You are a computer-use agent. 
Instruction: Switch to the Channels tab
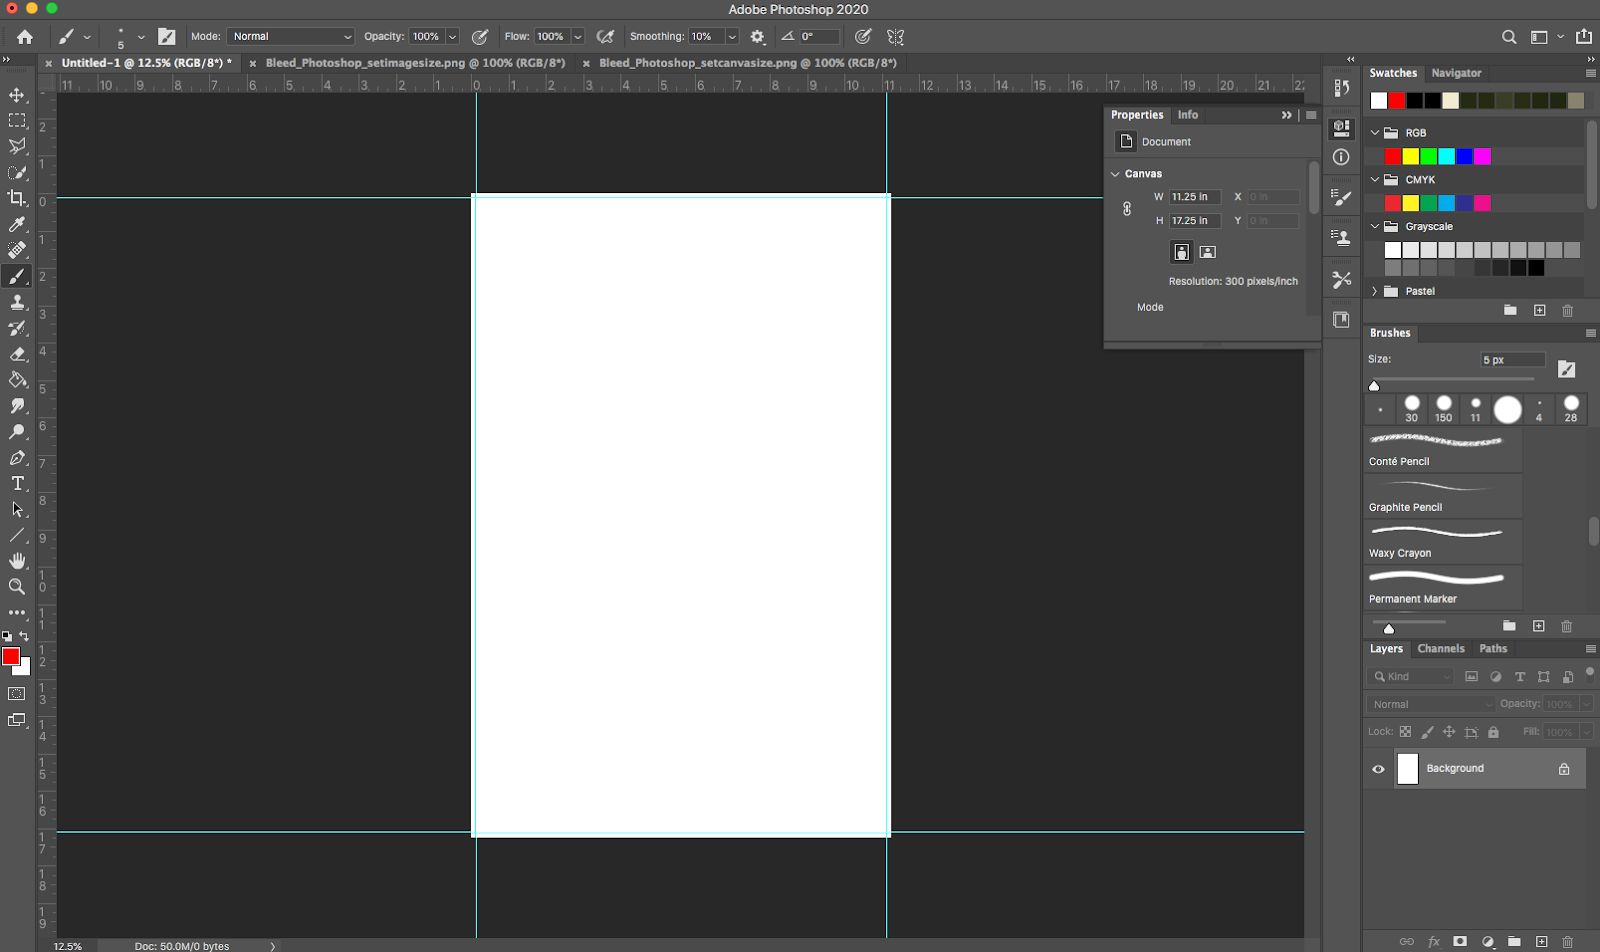tap(1441, 648)
